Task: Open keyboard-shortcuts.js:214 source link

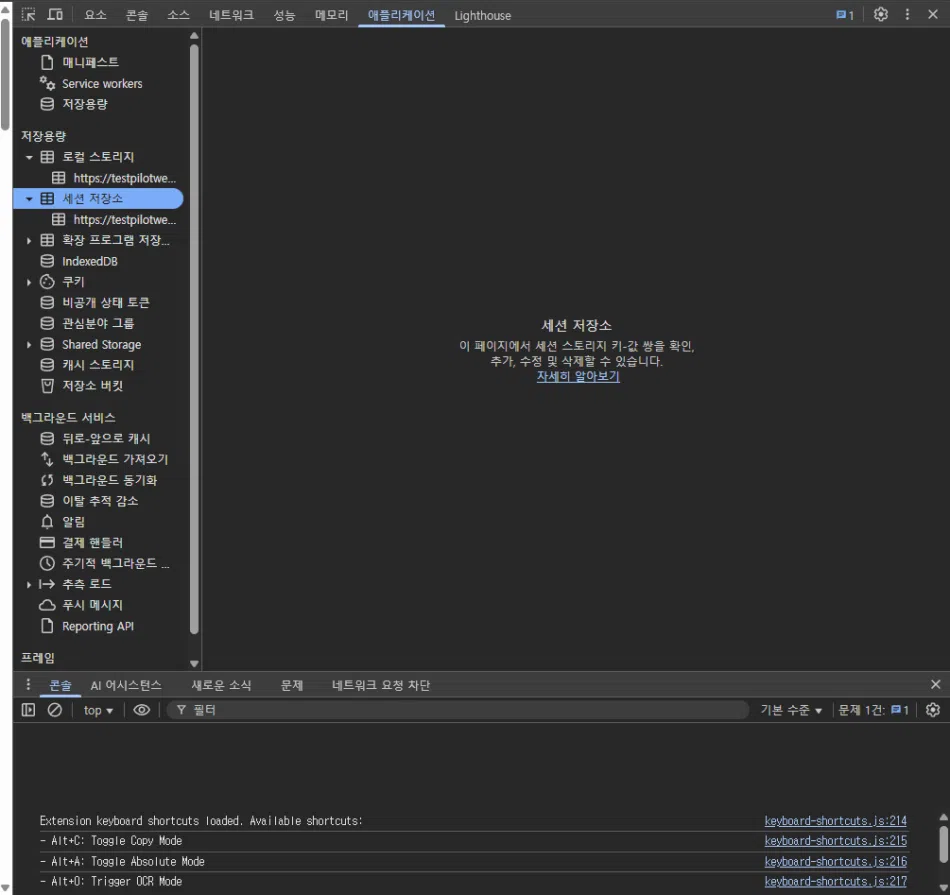Action: [x=835, y=821]
